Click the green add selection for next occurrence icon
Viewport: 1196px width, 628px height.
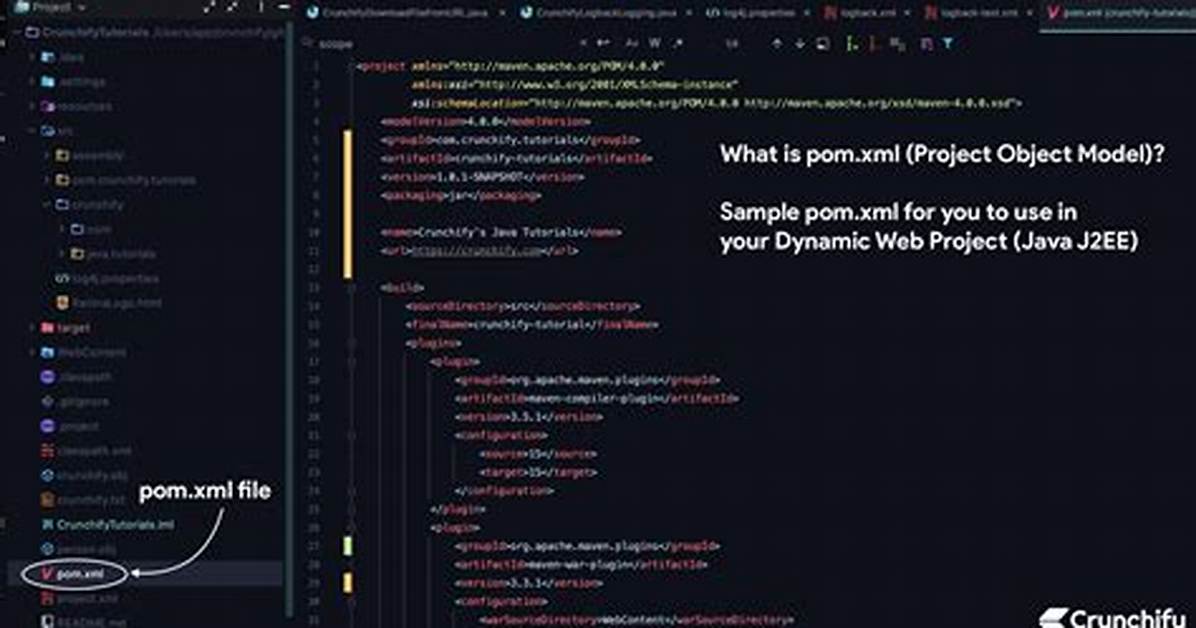852,44
